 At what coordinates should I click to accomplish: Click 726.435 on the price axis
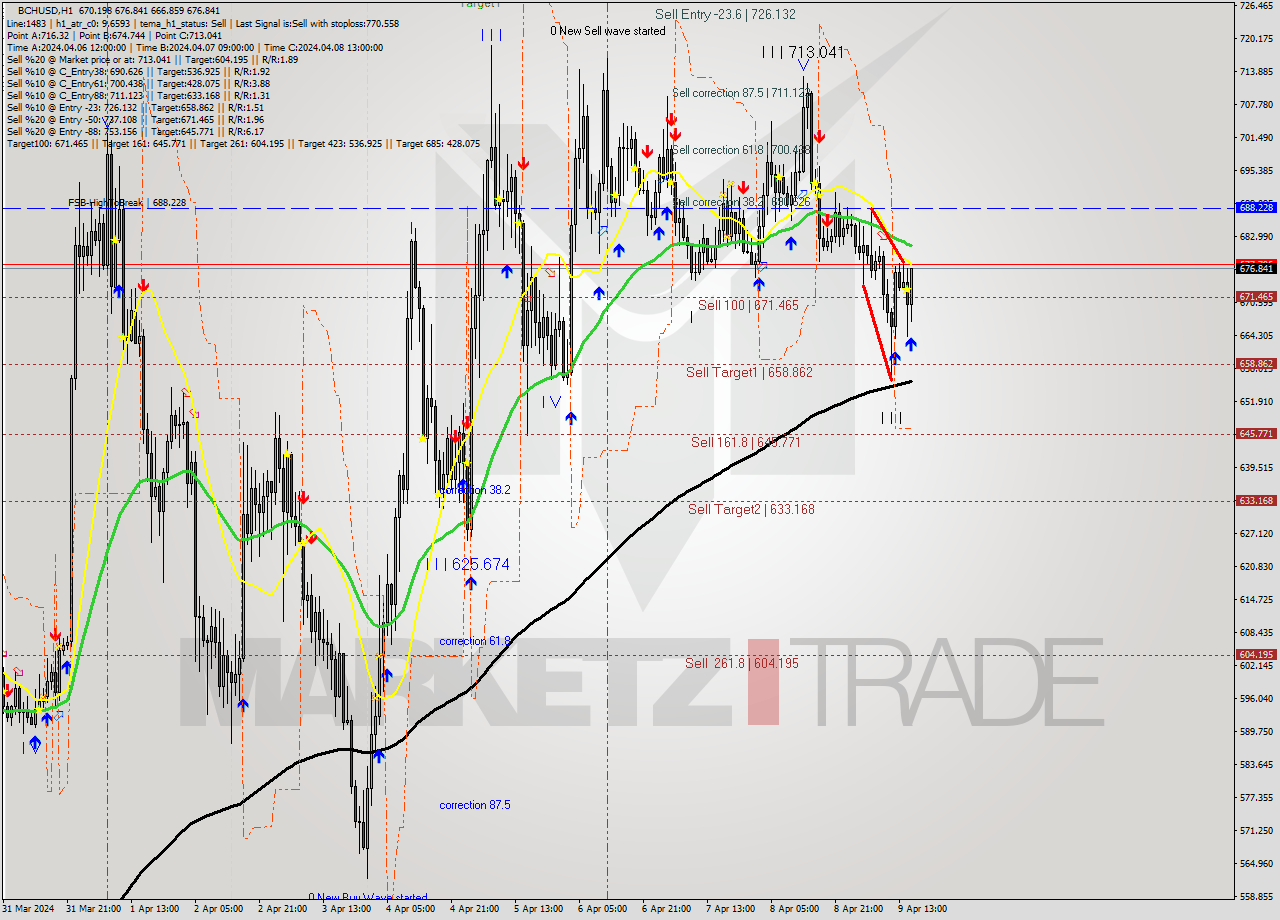[1256, 6]
